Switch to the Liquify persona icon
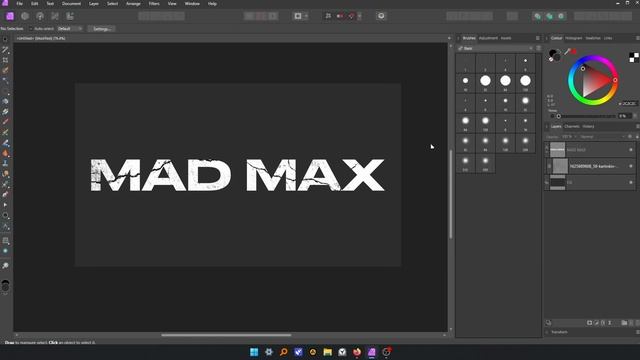 [x=25, y=16]
